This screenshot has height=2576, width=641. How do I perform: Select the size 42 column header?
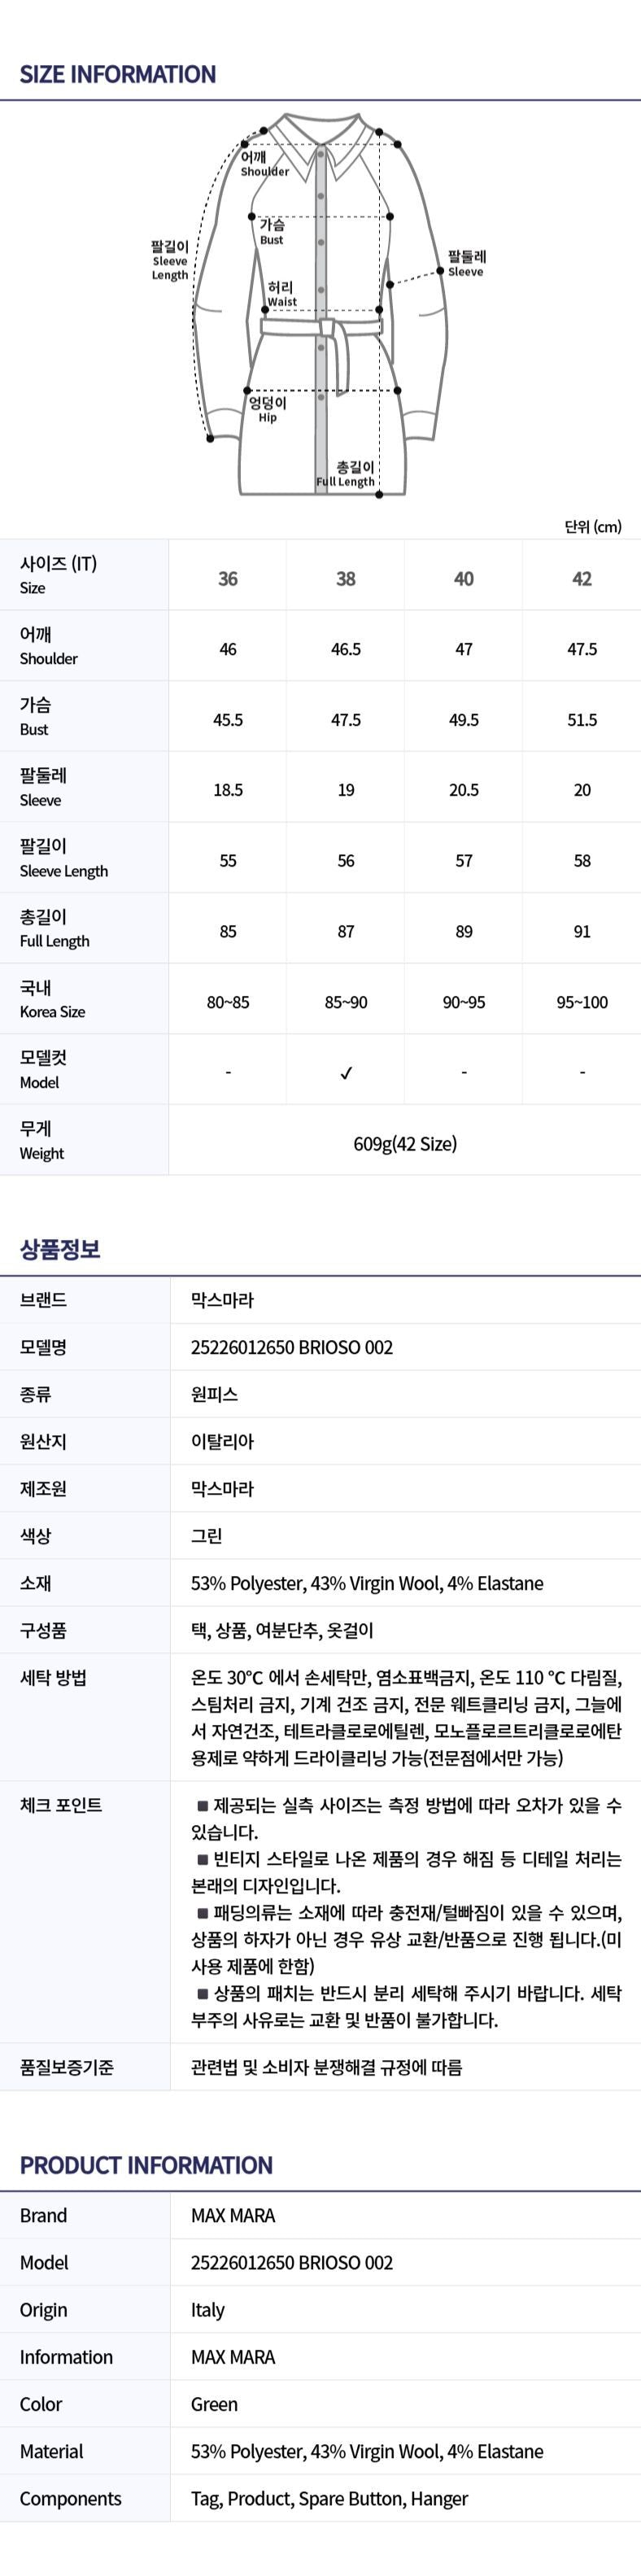tap(582, 578)
